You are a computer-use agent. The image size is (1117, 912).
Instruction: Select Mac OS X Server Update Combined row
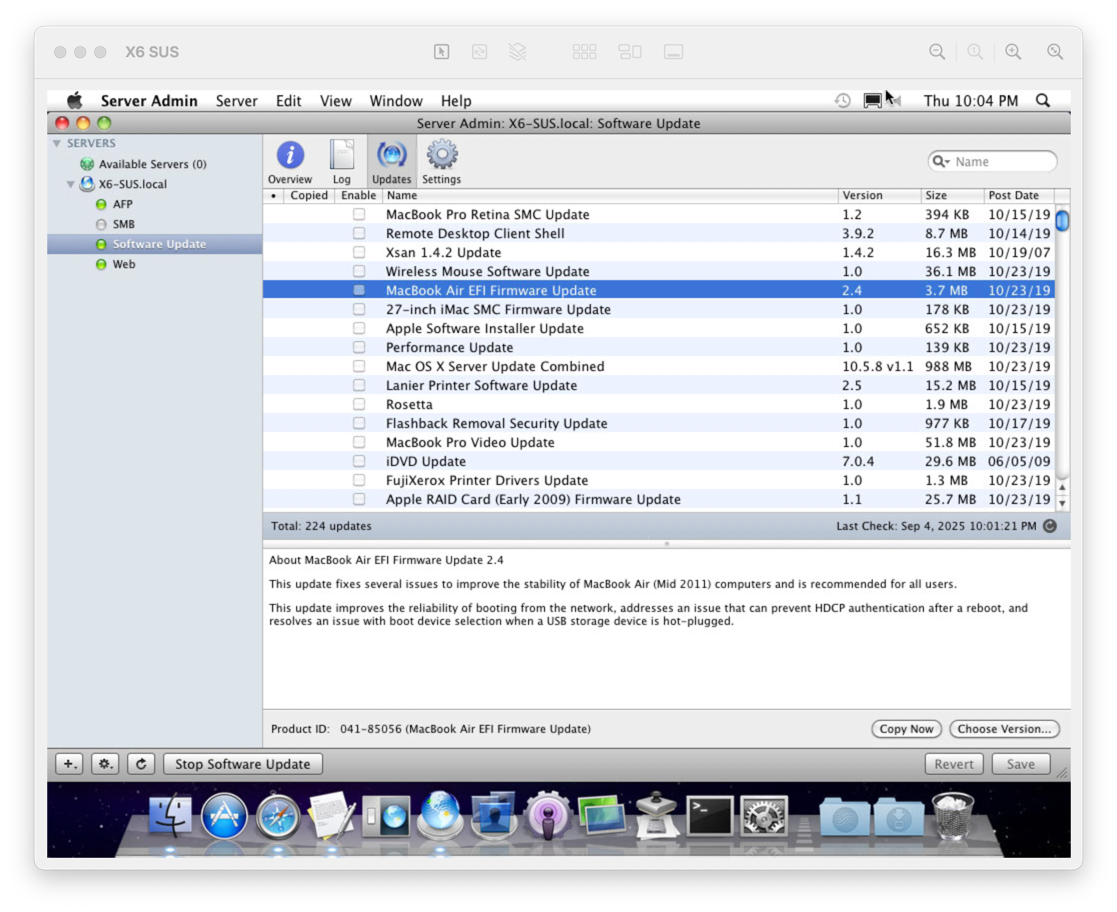(659, 366)
